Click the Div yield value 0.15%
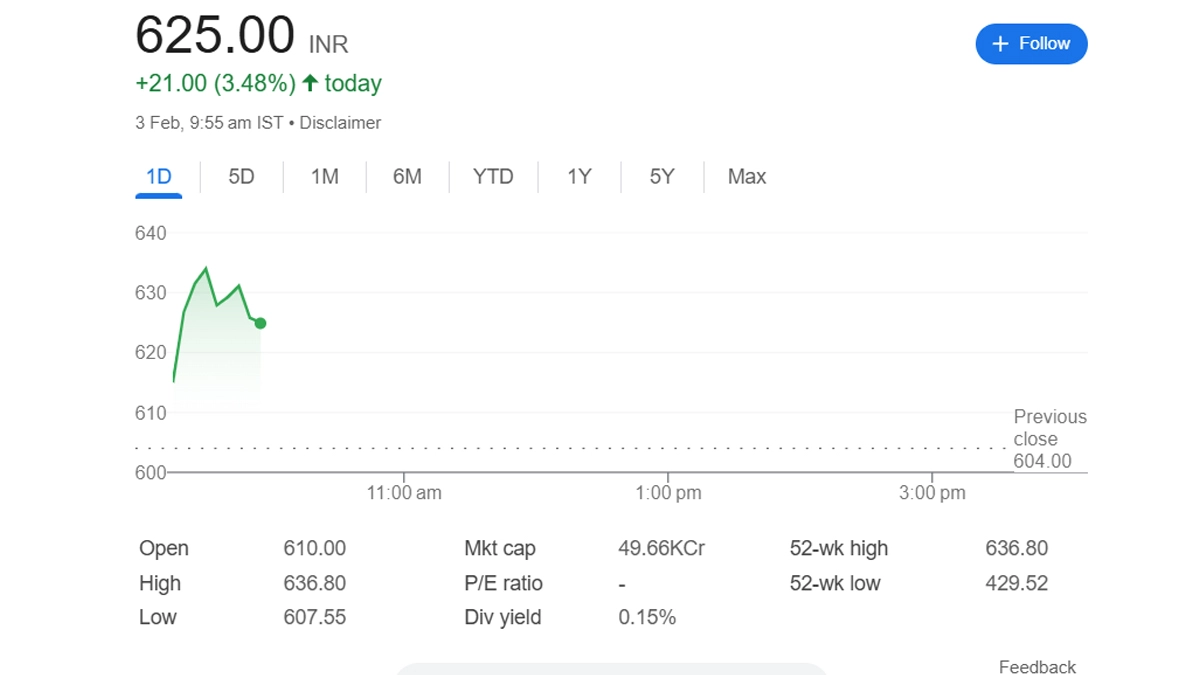Viewport: 1200px width, 675px height. point(647,618)
